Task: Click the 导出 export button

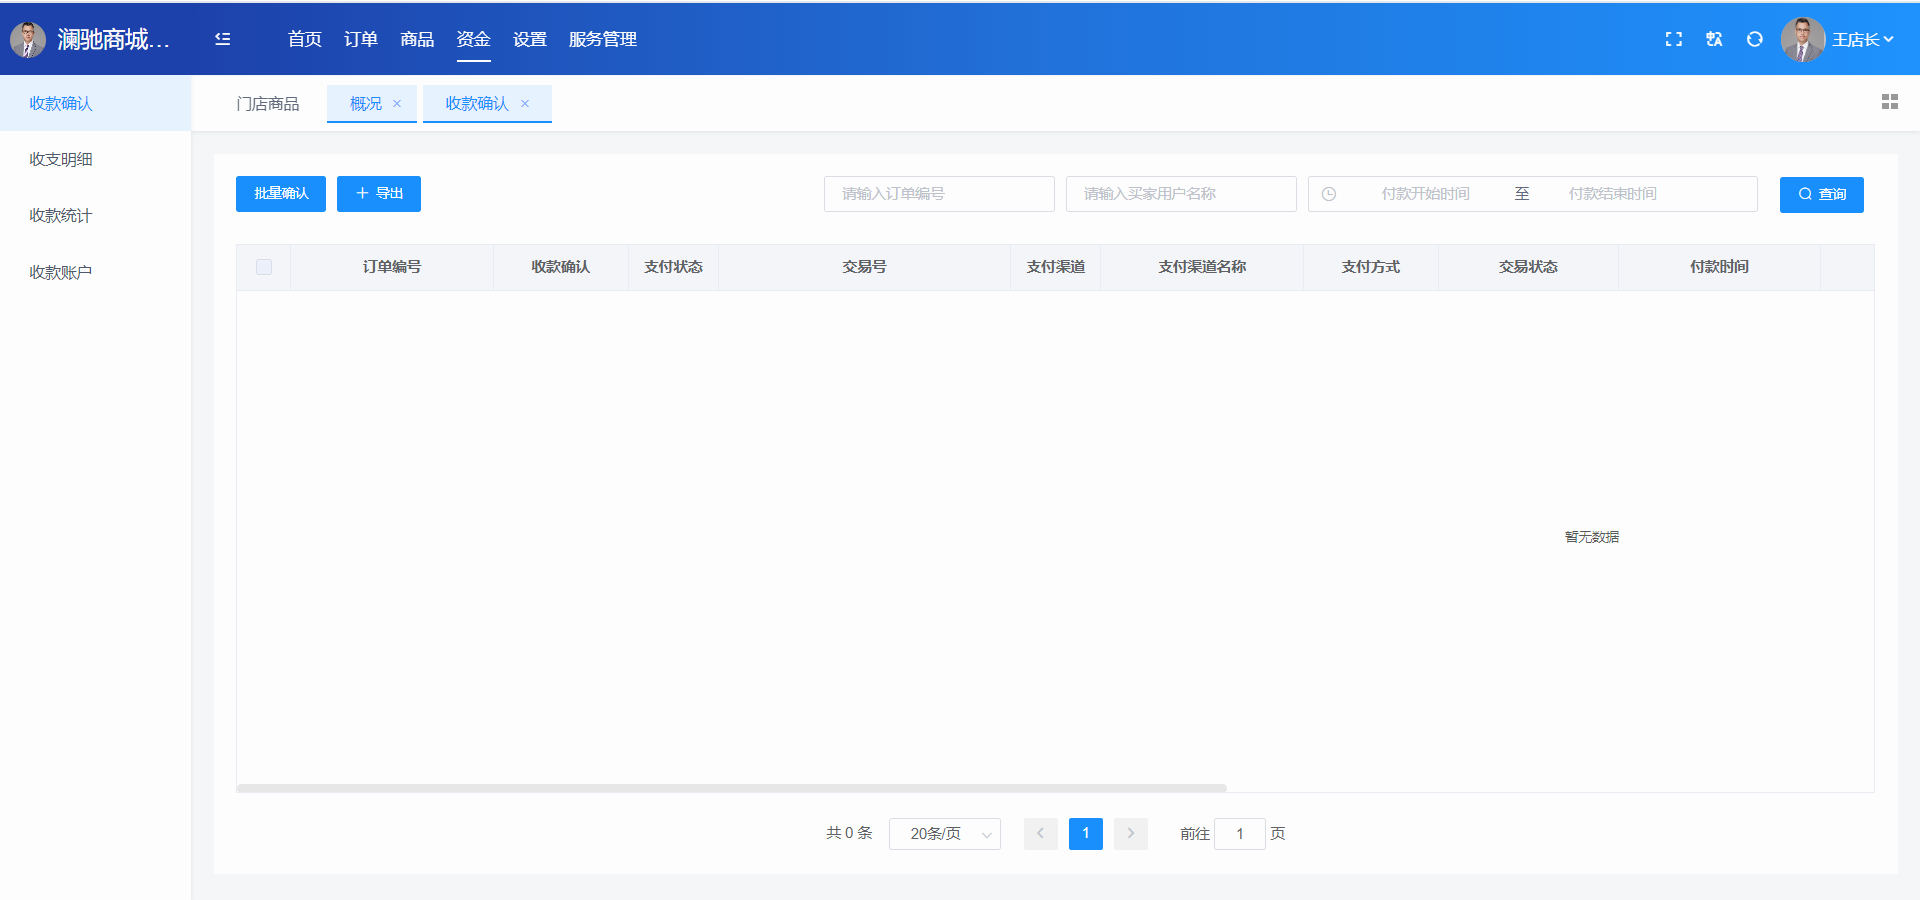Action: 379,194
